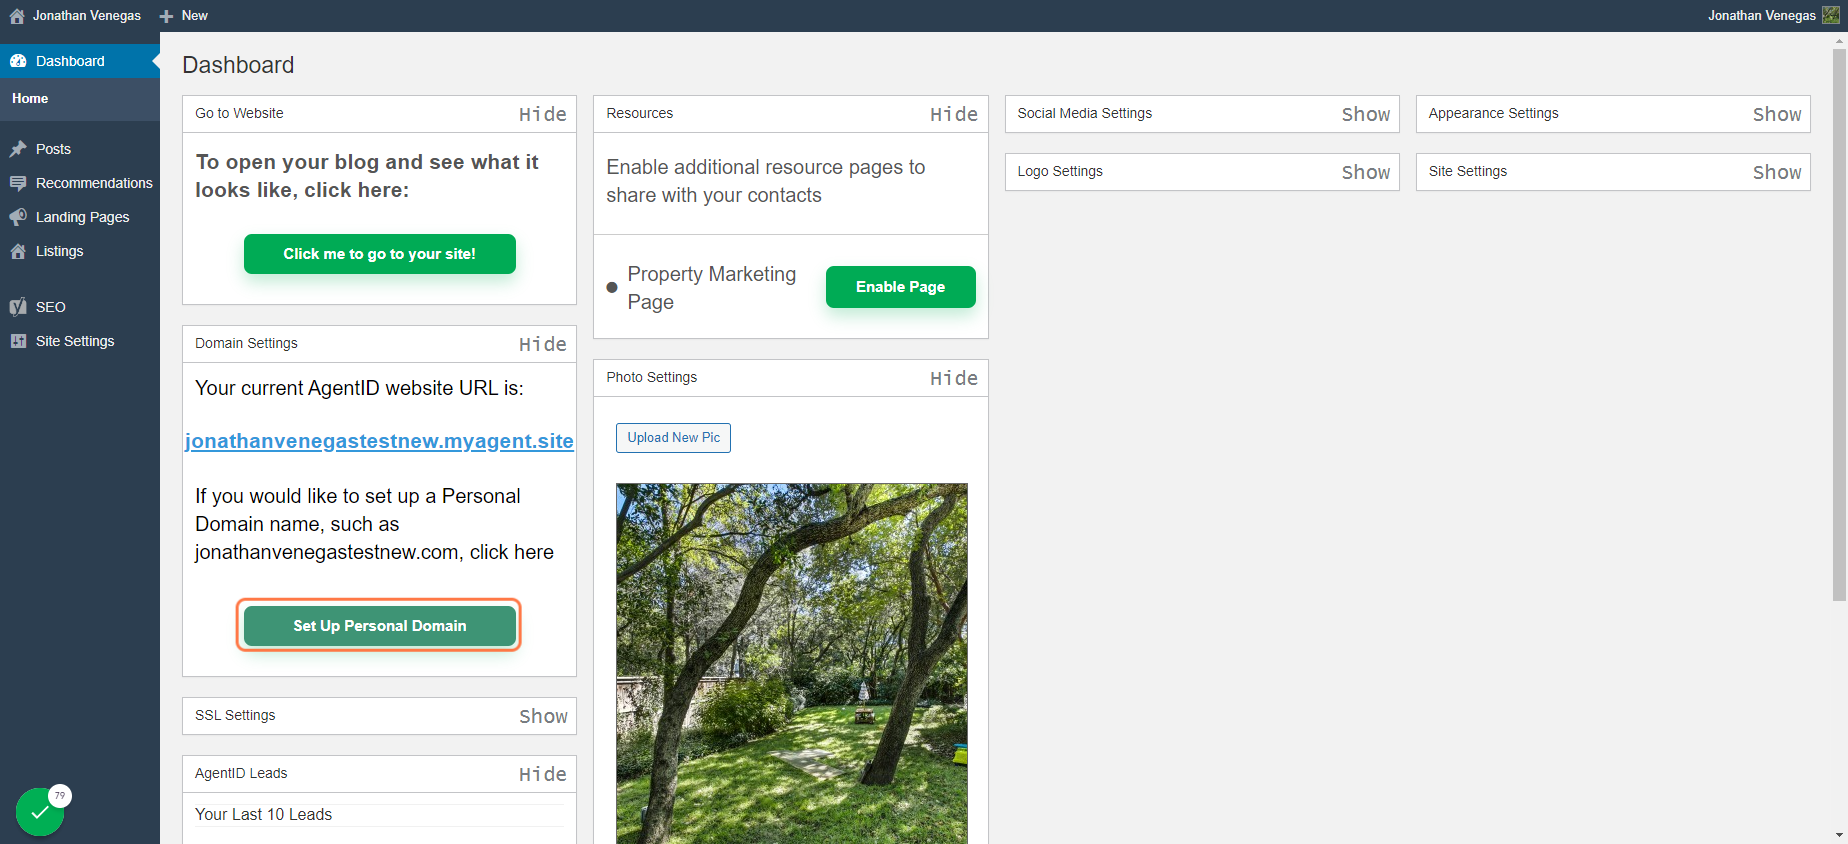Click Set Up Personal Domain button
The height and width of the screenshot is (844, 1848).
tap(380, 626)
